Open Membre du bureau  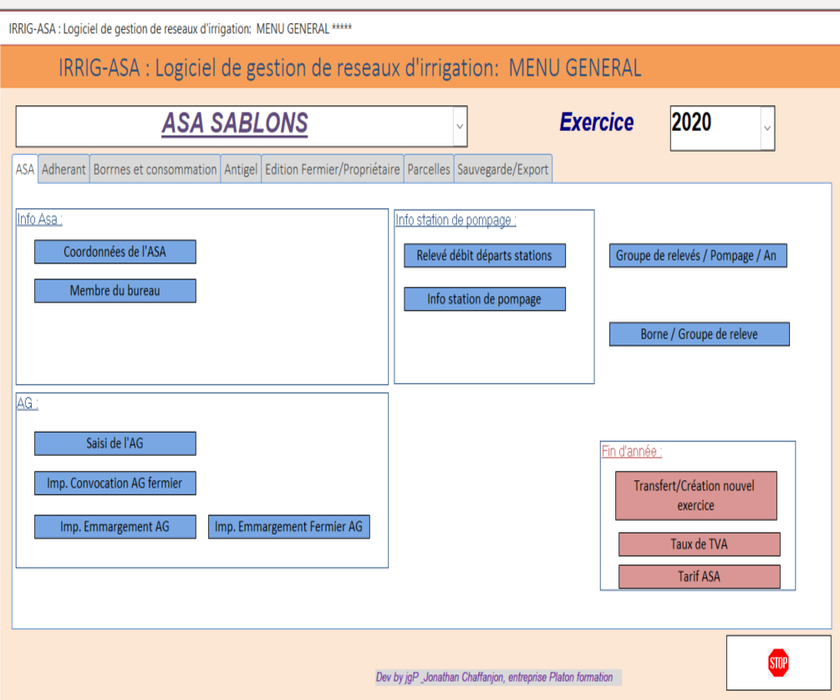tap(115, 291)
